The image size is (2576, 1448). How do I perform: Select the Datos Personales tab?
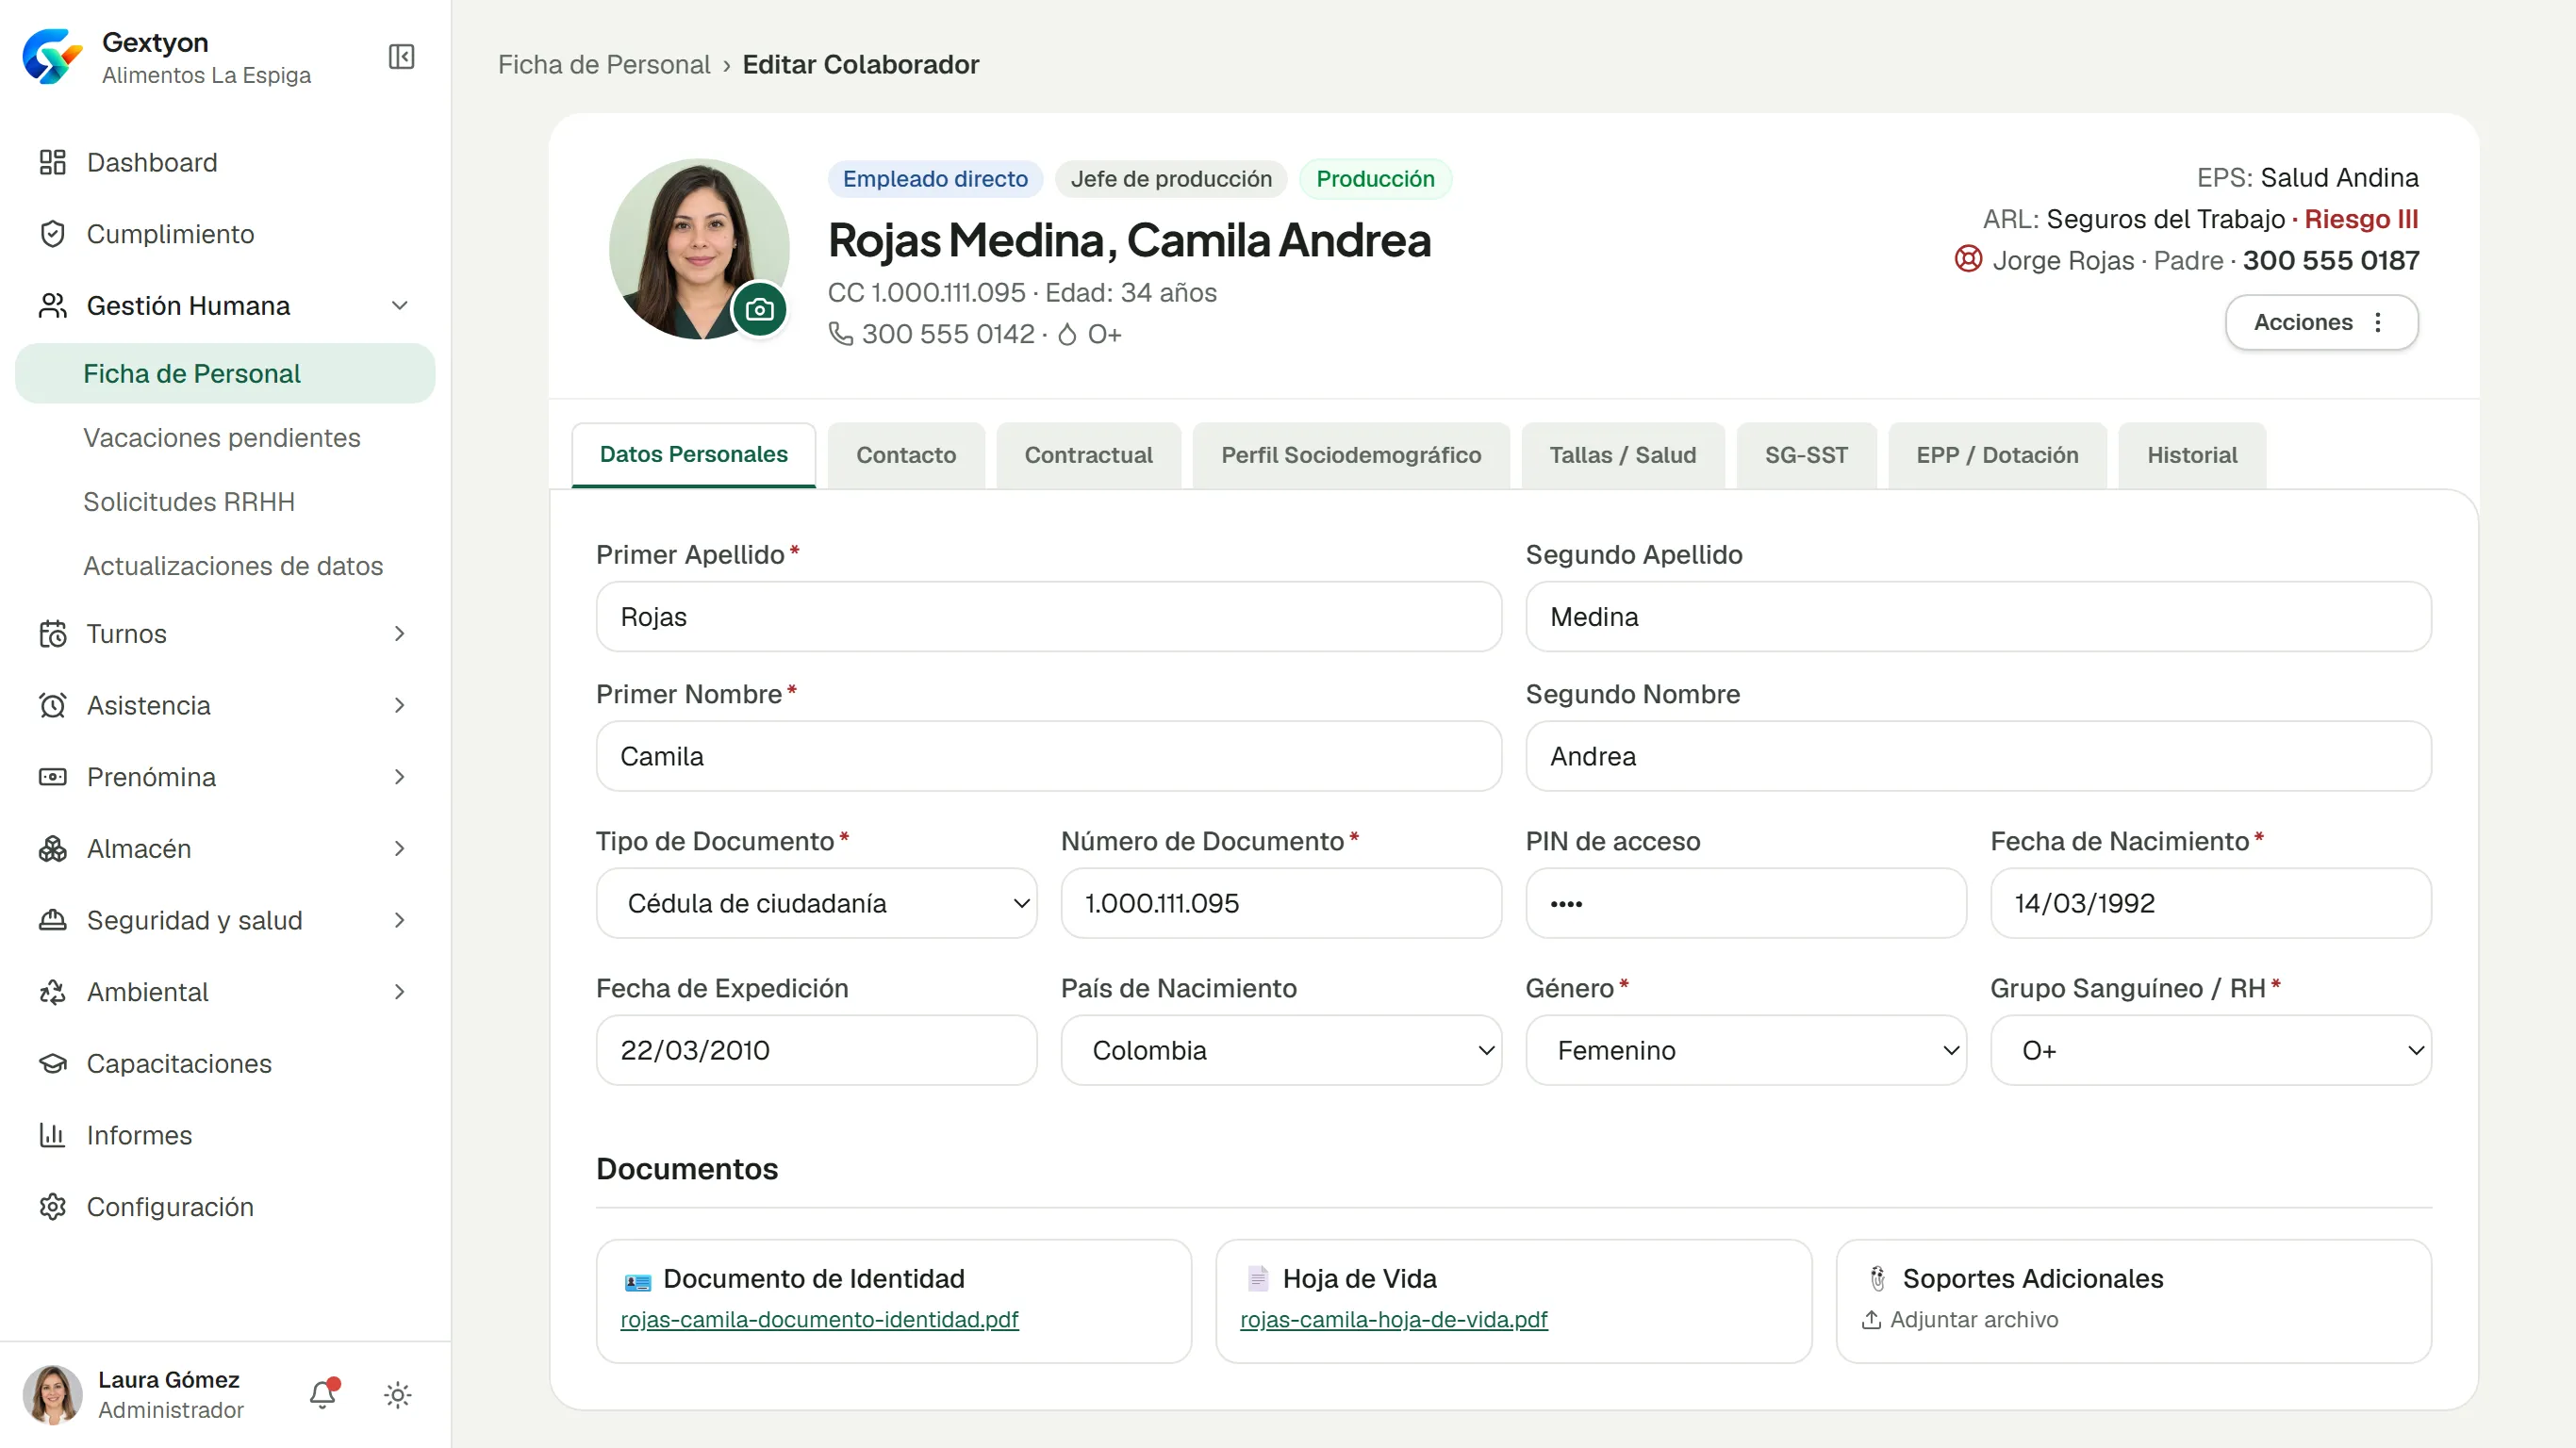click(694, 455)
